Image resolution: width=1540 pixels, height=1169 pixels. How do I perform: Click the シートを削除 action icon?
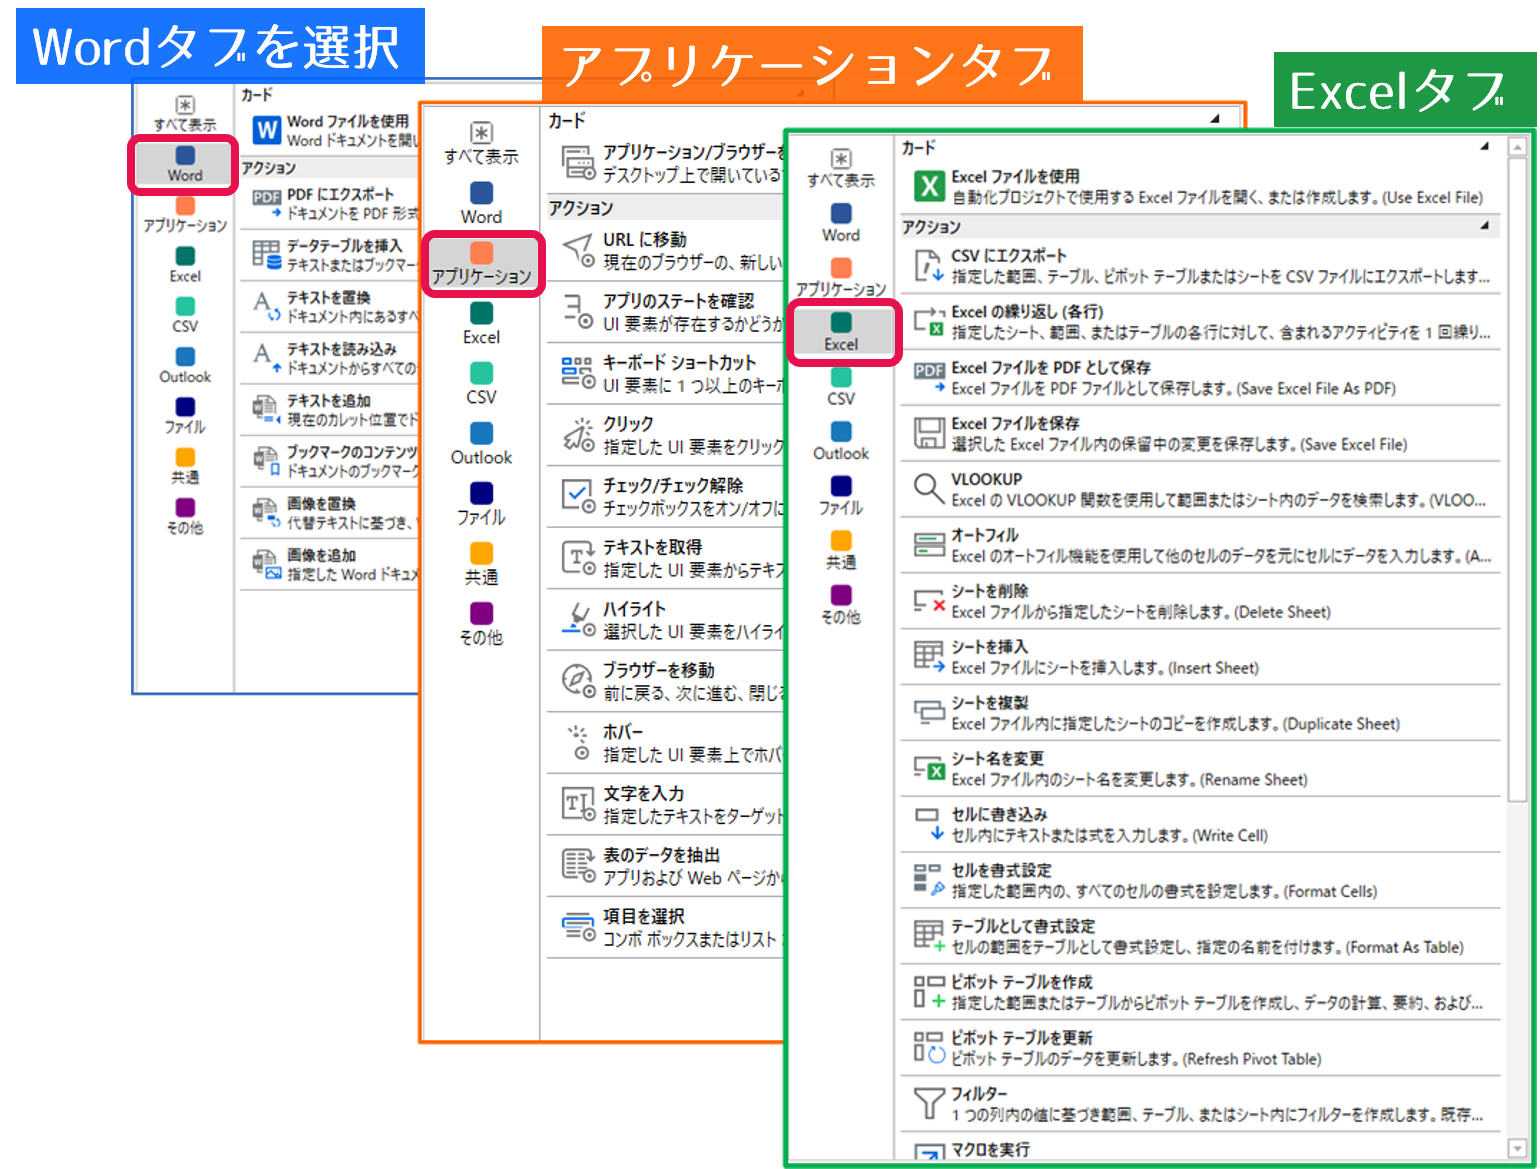[929, 601]
